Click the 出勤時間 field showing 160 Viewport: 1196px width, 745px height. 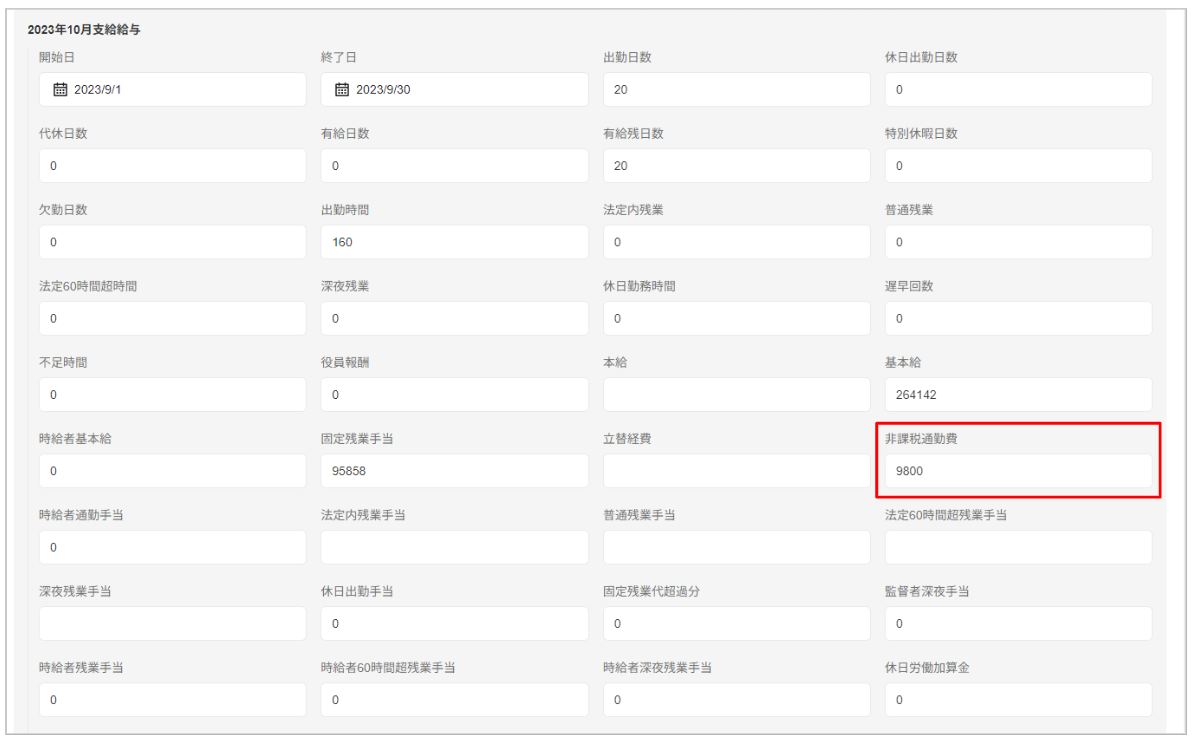click(454, 242)
